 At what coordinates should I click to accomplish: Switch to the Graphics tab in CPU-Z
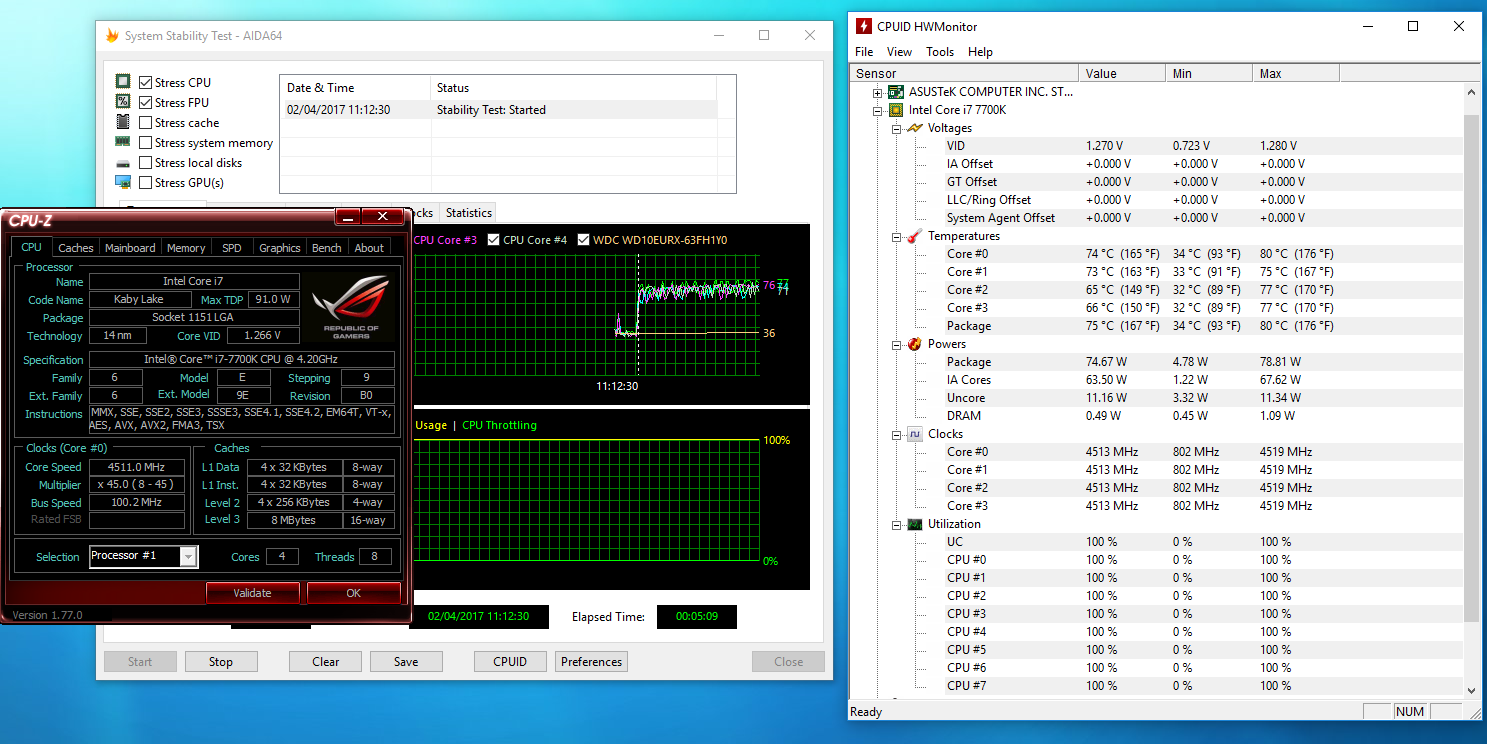[280, 248]
